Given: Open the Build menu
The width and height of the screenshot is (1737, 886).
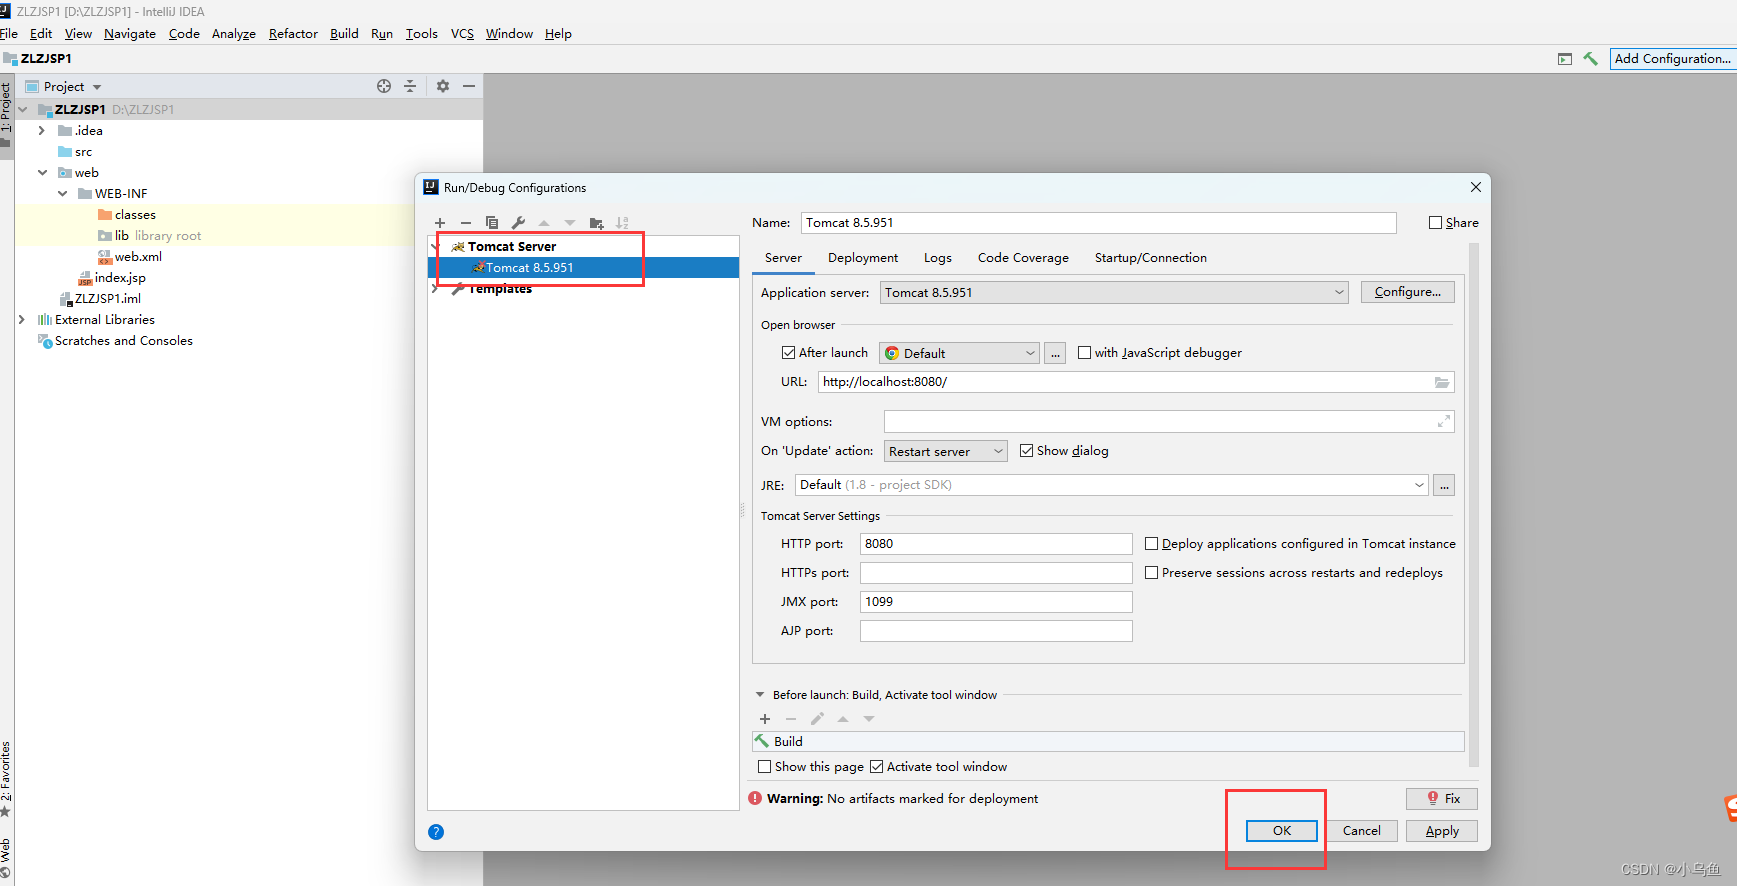Looking at the screenshot, I should [x=344, y=34].
